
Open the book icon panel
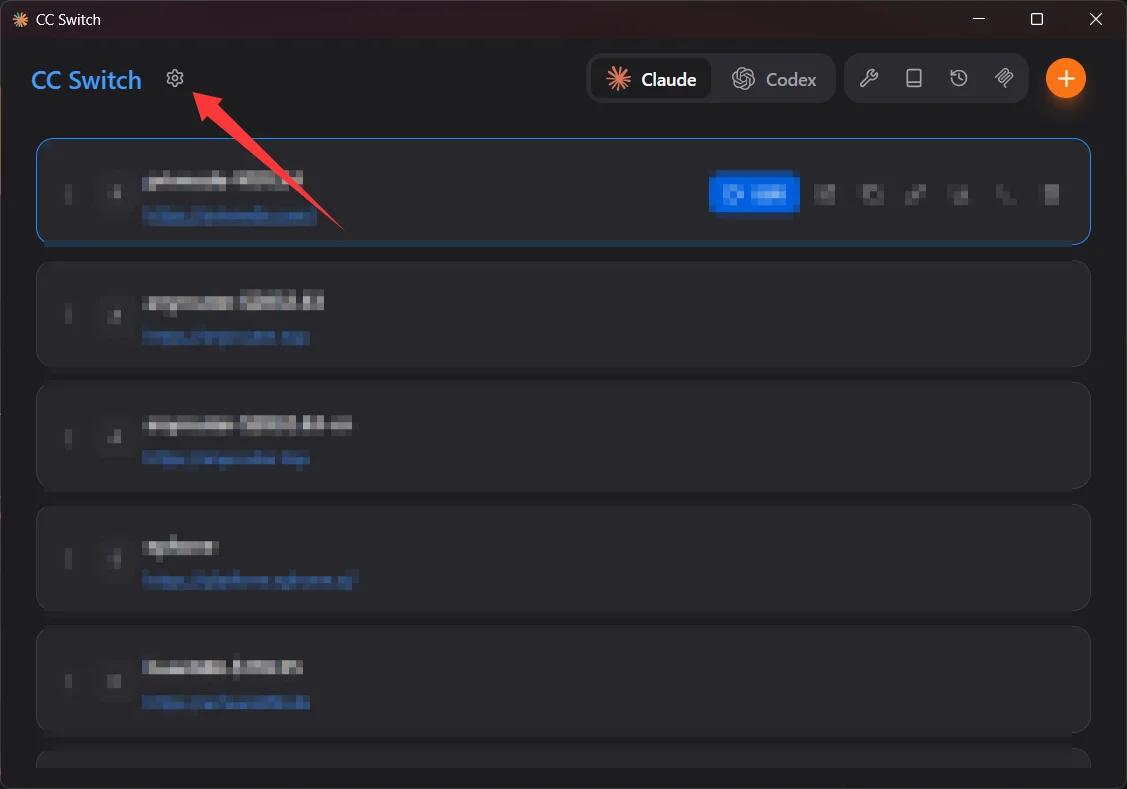(x=914, y=78)
